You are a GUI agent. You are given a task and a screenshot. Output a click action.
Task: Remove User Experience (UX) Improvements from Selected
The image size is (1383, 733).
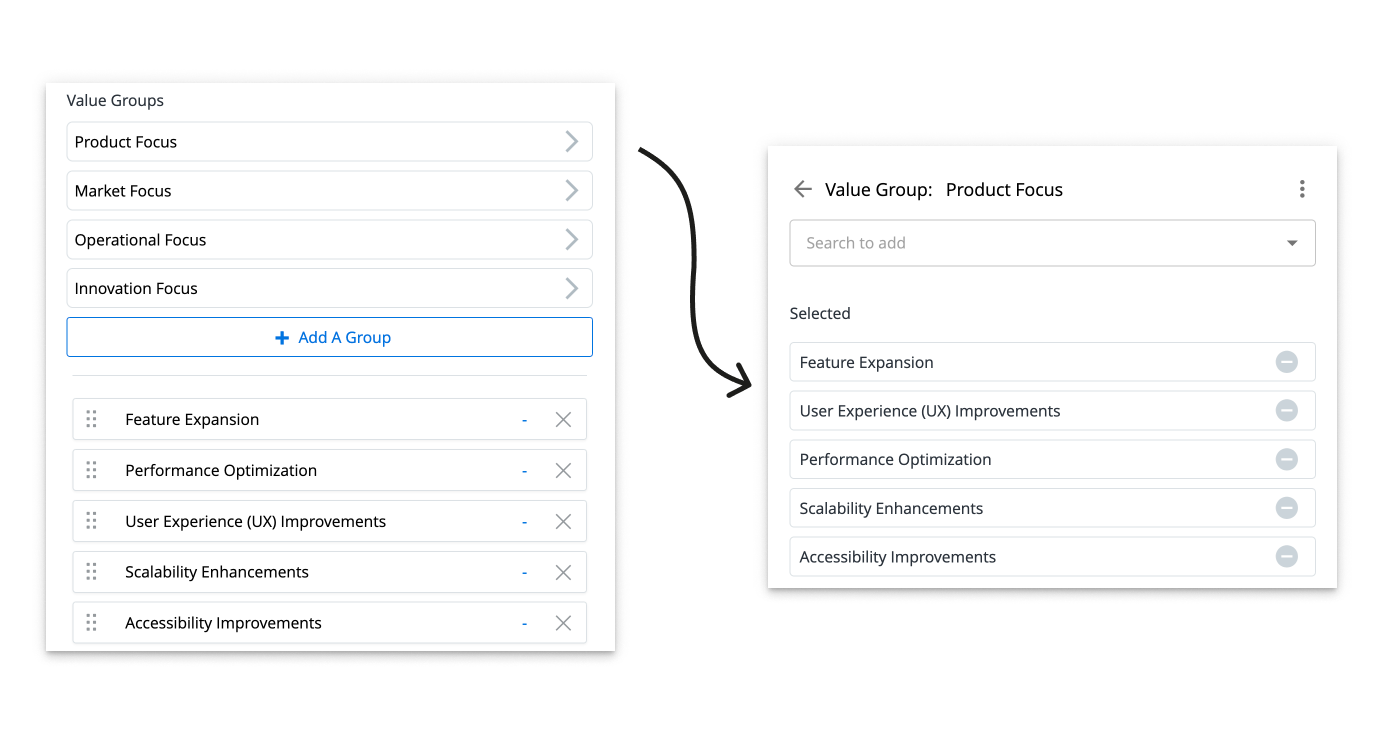pos(1286,411)
